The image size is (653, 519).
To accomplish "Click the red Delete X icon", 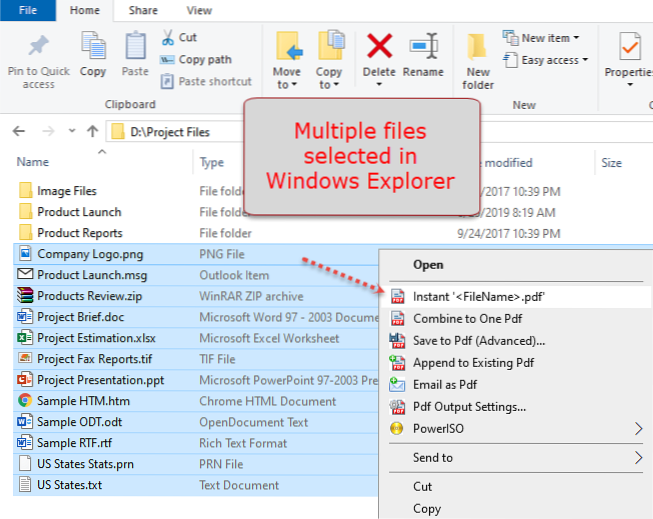I will point(379,47).
